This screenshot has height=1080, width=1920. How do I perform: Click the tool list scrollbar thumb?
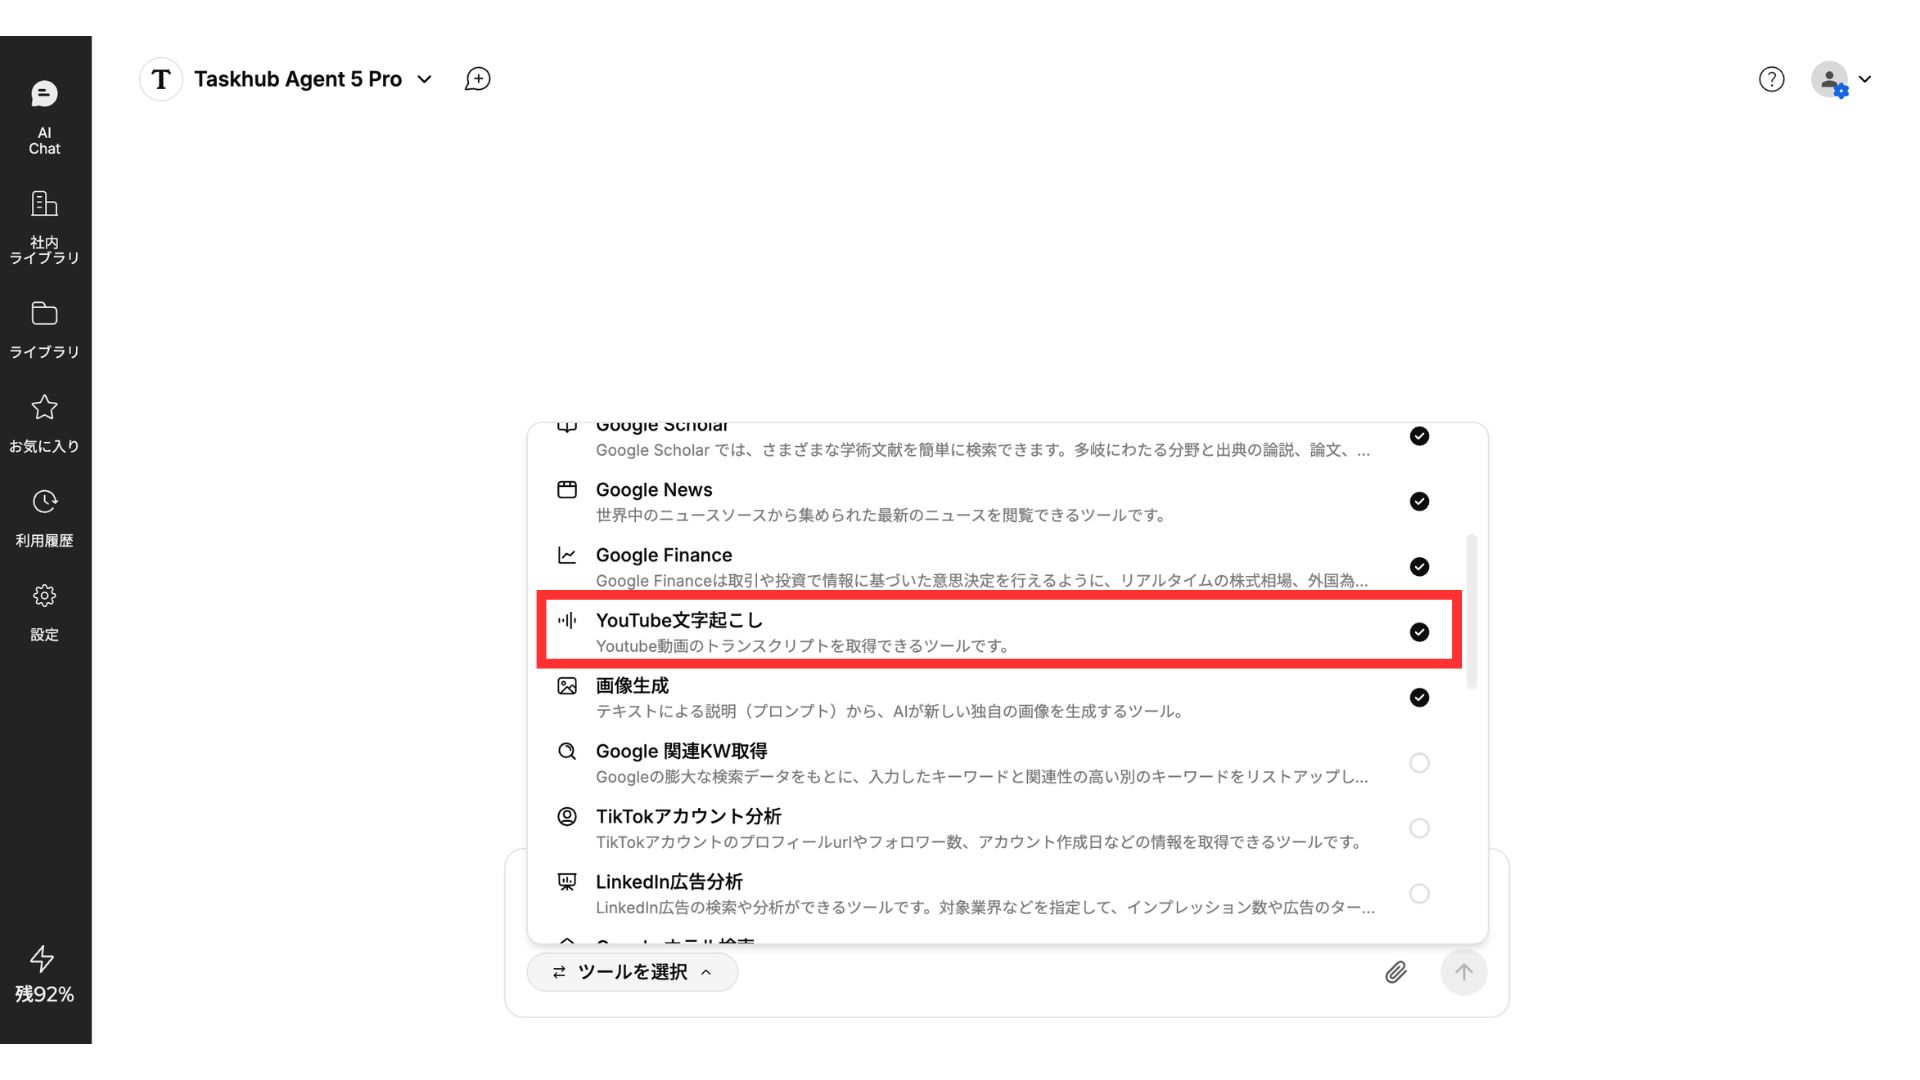(x=1471, y=611)
